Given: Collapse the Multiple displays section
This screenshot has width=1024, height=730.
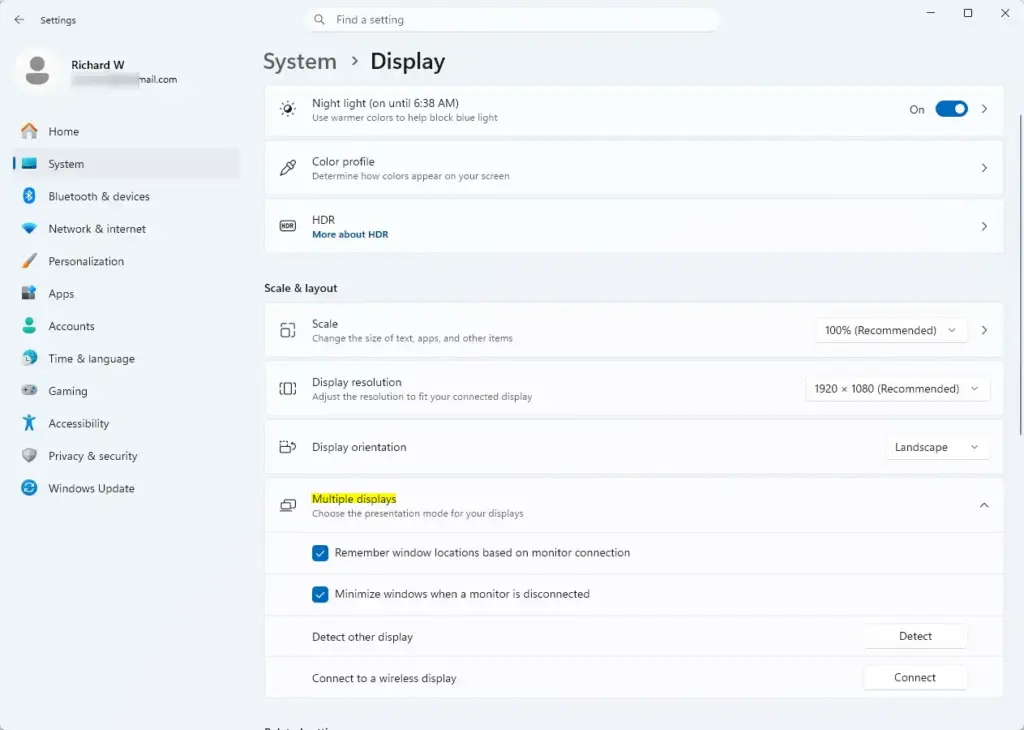Looking at the screenshot, I should (x=984, y=505).
